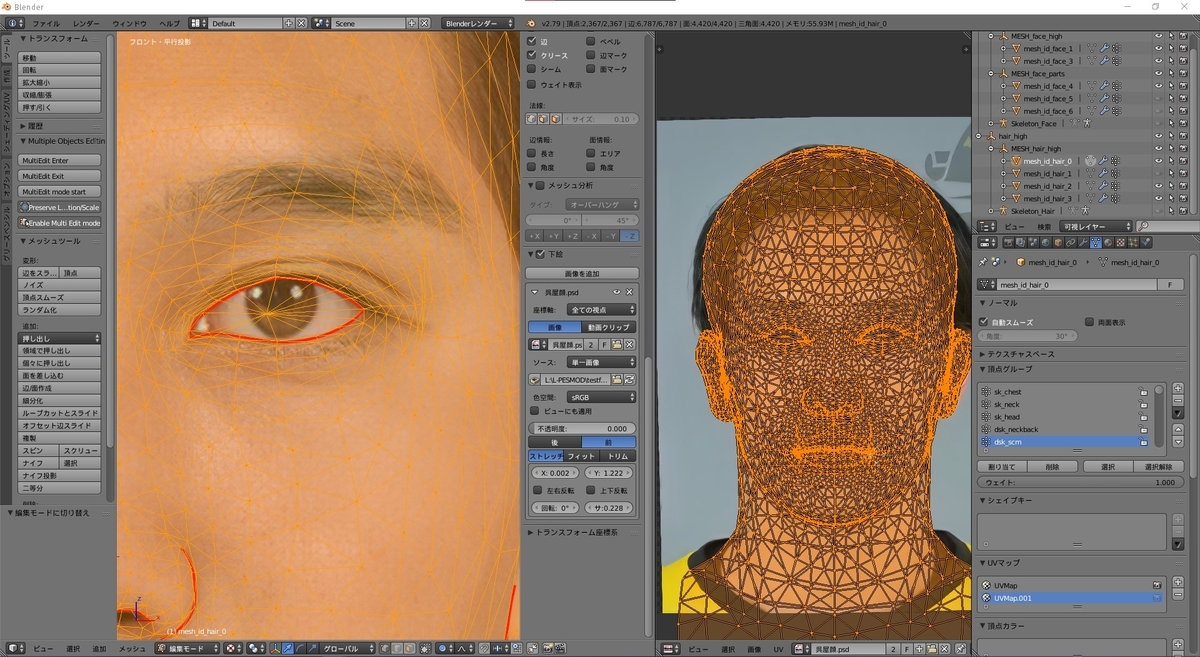The image size is (1200, 657).
Task: Open the 可視レイヤー outliner filter dropdown
Action: tap(1096, 227)
